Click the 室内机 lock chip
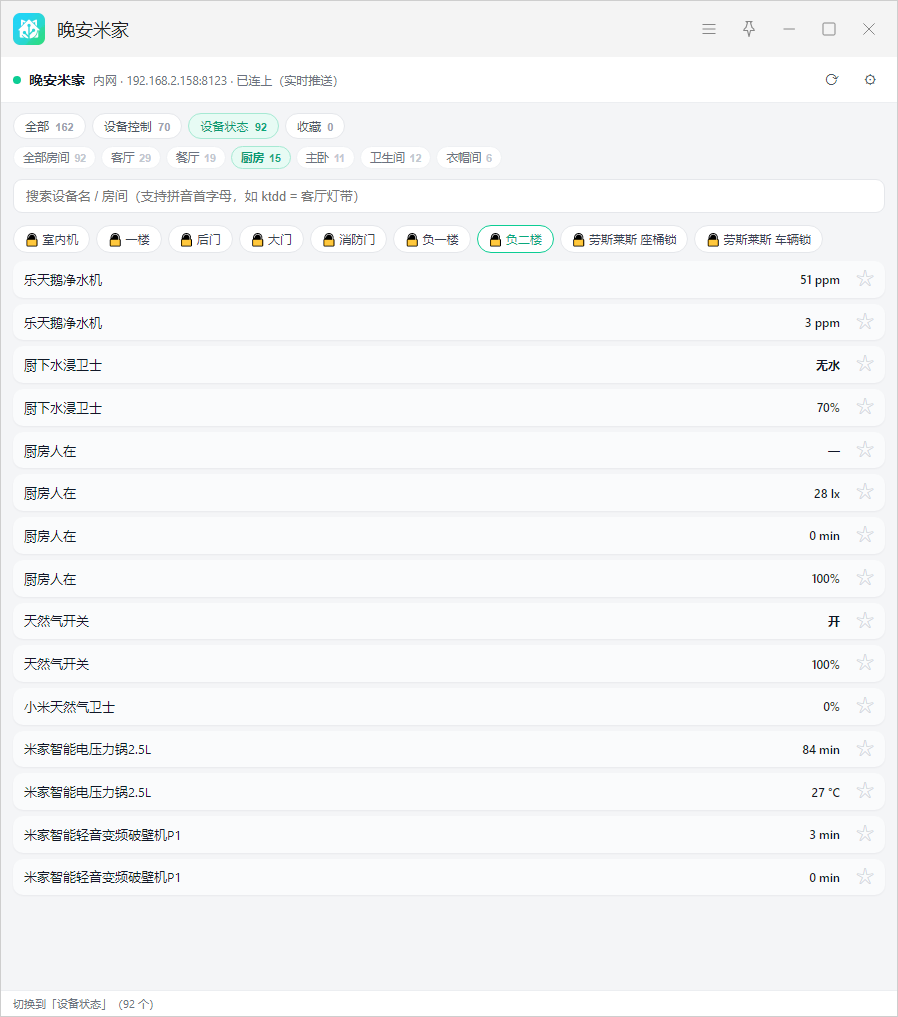This screenshot has height=1017, width=898. point(51,239)
